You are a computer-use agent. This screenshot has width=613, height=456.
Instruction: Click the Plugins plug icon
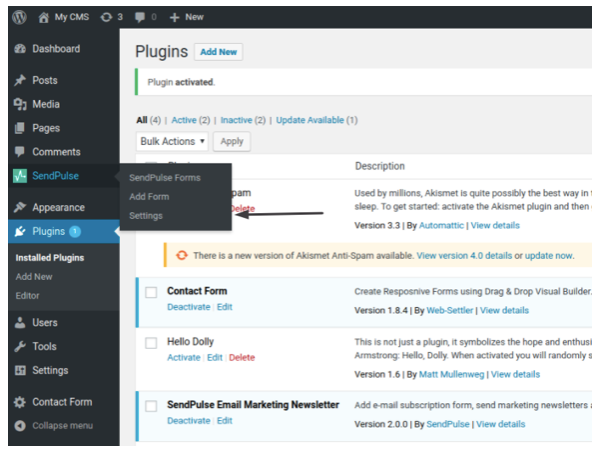click(20, 232)
